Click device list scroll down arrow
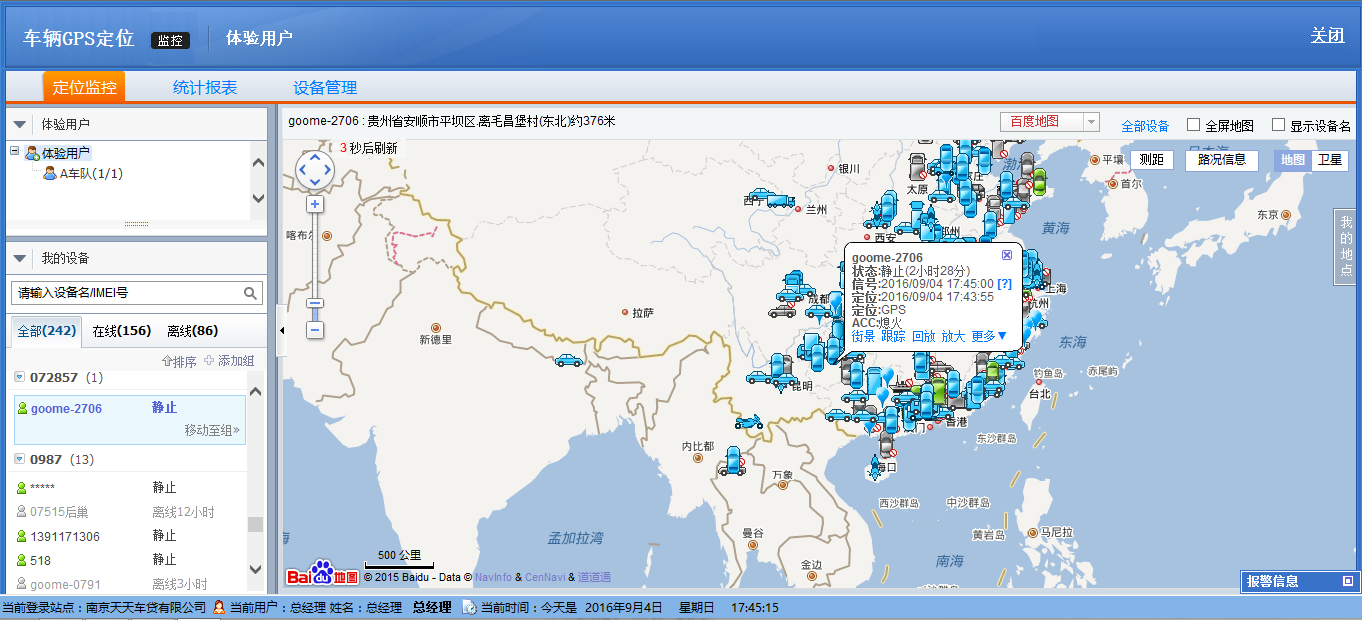 pos(256,569)
